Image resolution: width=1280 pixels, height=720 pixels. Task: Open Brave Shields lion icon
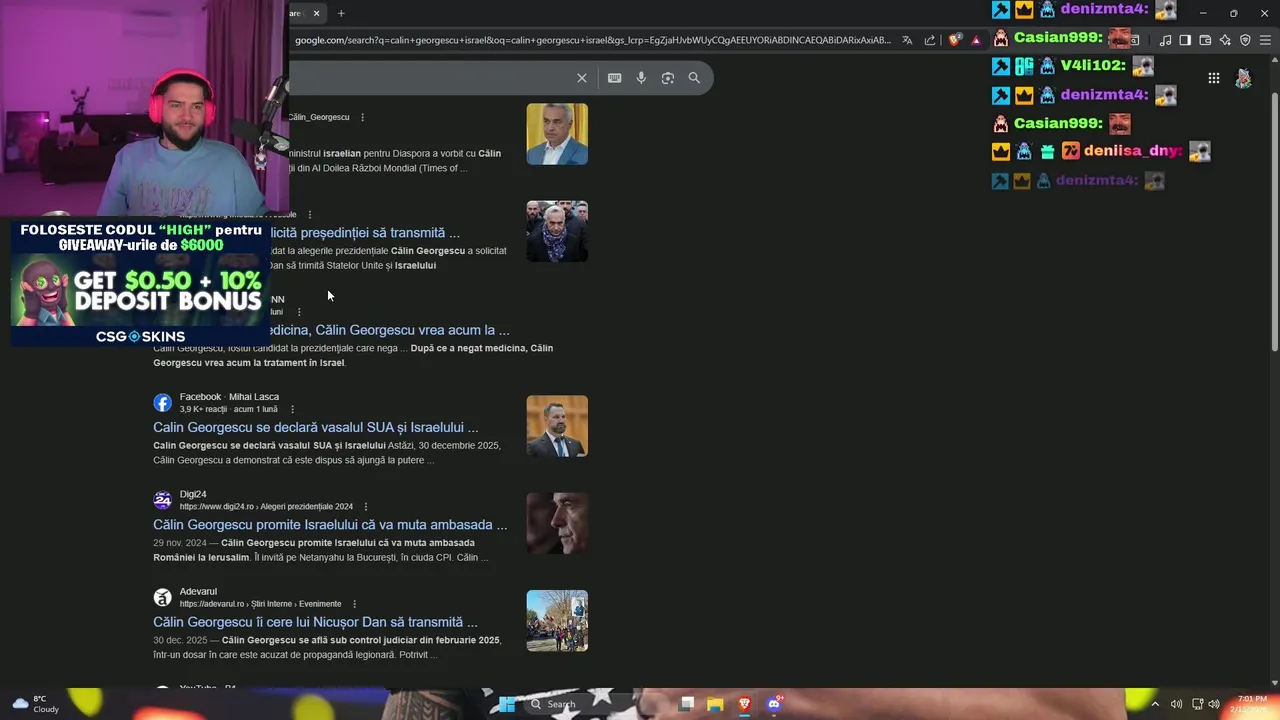click(x=954, y=40)
